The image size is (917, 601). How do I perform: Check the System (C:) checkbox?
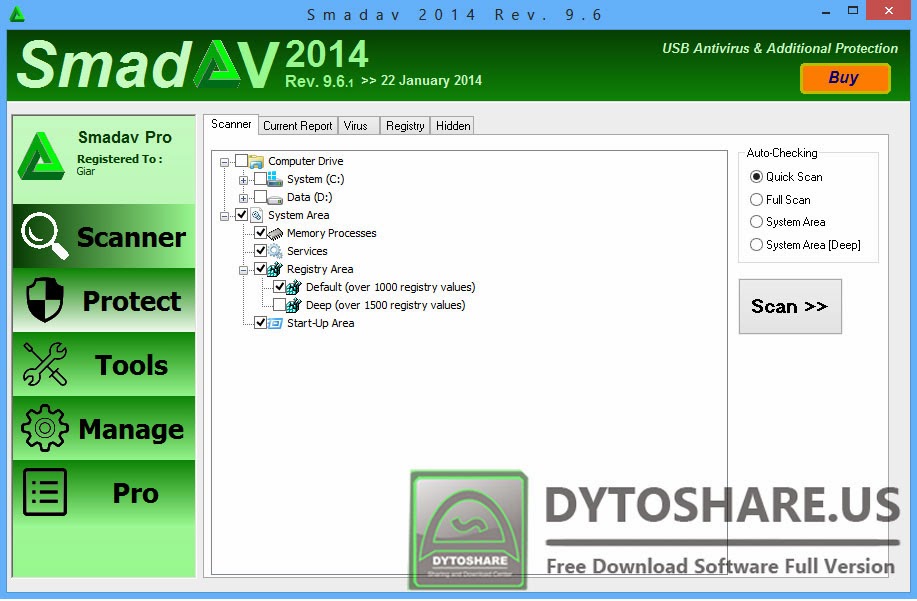[260, 179]
